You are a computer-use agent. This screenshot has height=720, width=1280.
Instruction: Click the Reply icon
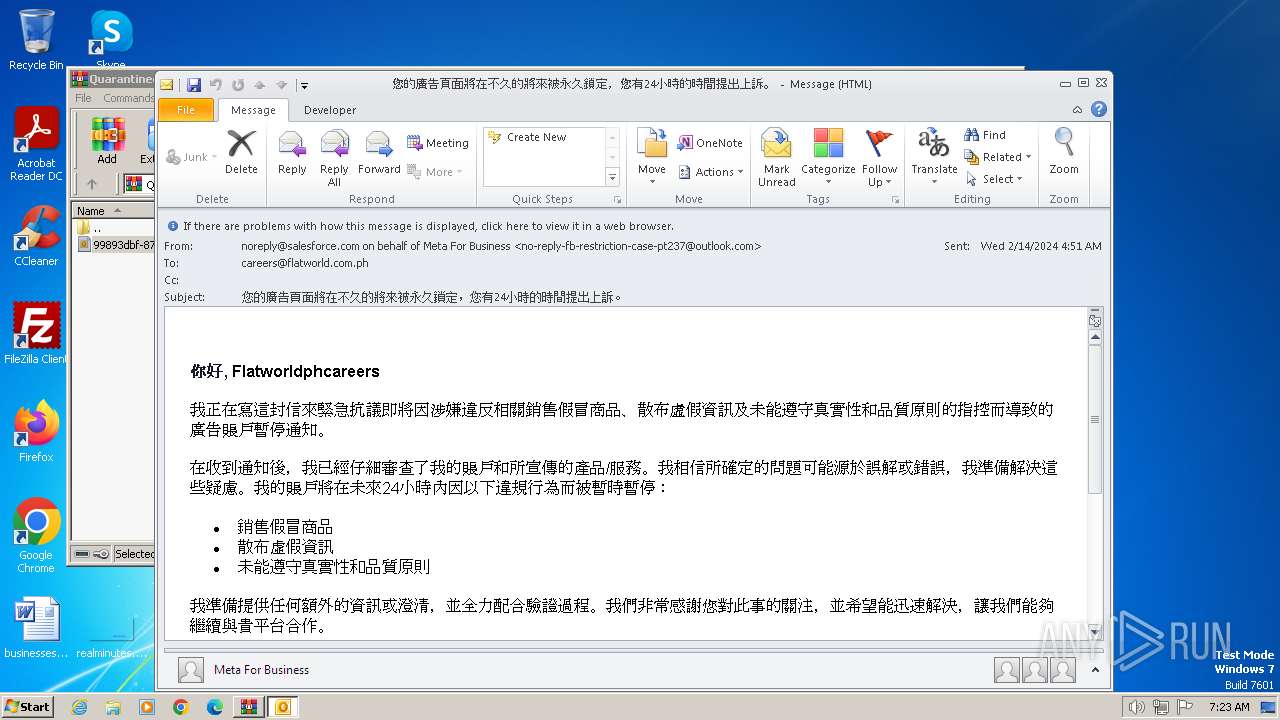tap(292, 153)
